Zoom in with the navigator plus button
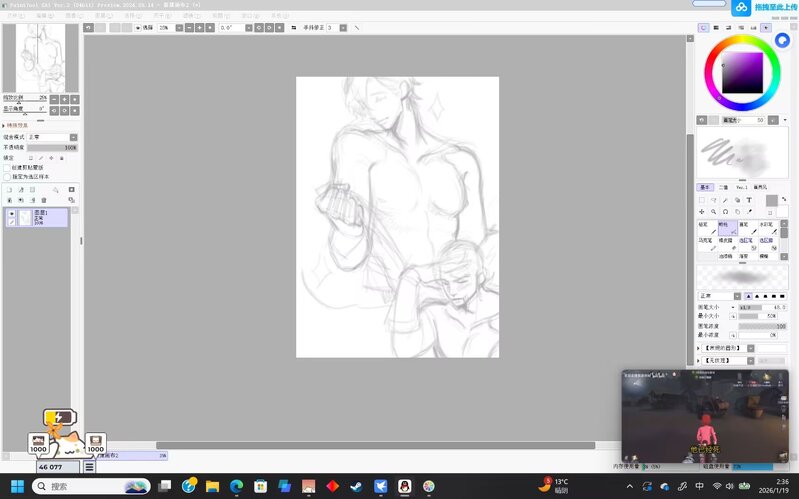The height and width of the screenshot is (499, 799). coord(64,99)
